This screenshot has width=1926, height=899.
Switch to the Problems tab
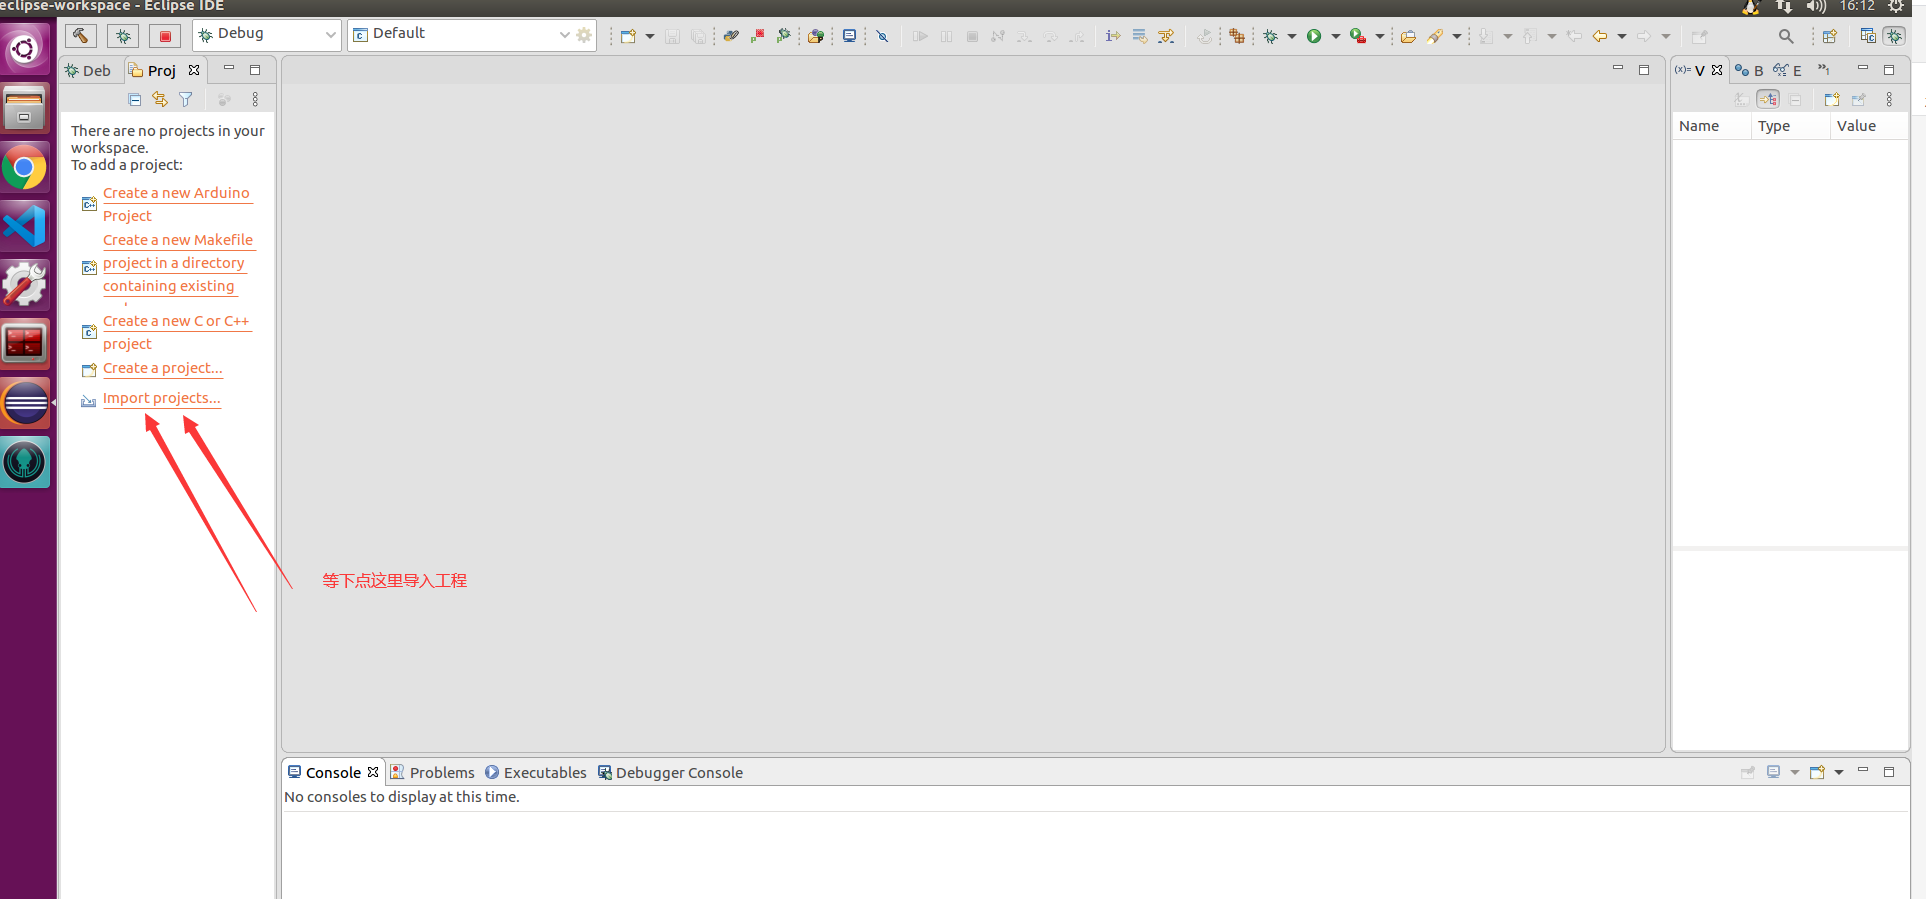(432, 772)
